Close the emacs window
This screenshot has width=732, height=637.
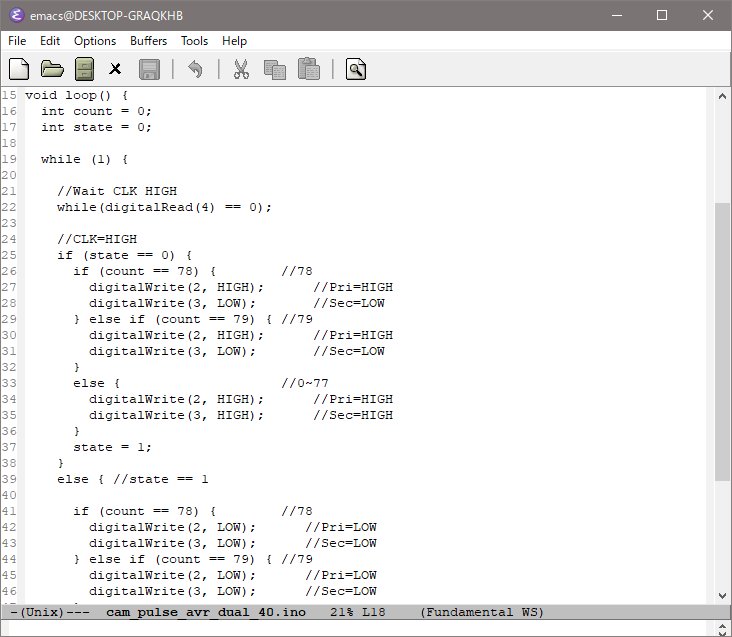click(x=708, y=15)
